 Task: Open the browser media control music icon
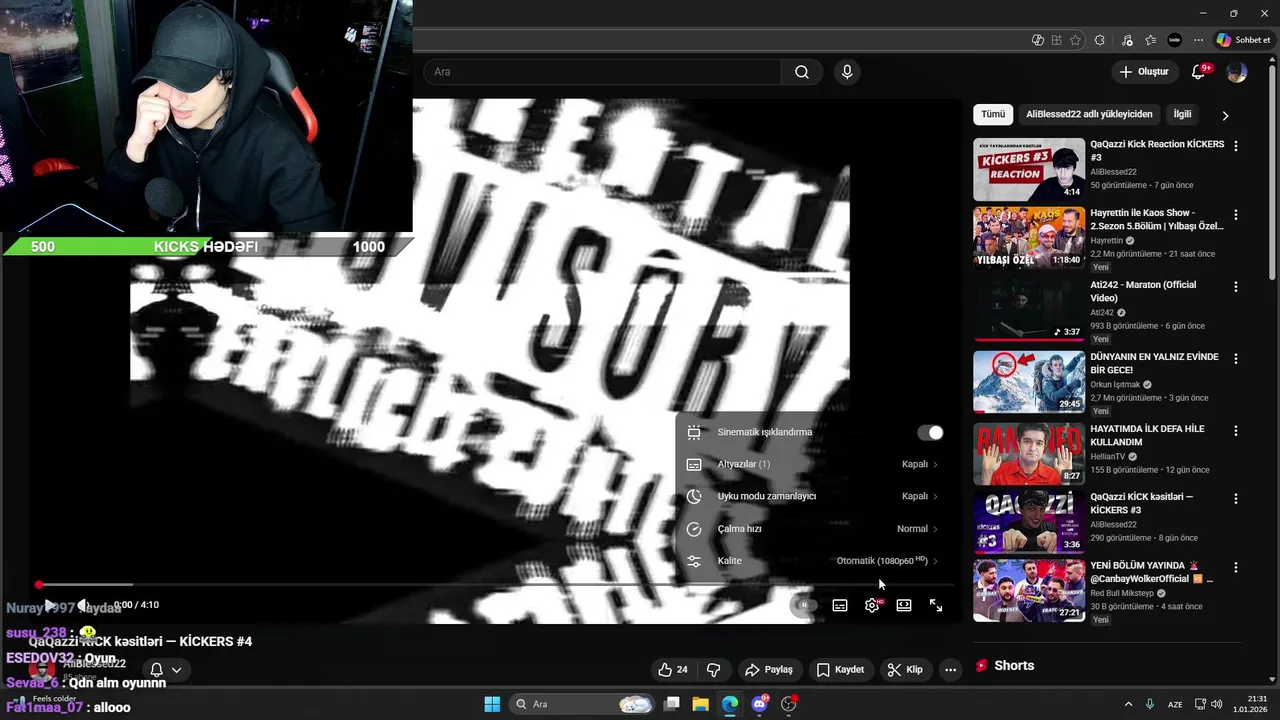1127,40
